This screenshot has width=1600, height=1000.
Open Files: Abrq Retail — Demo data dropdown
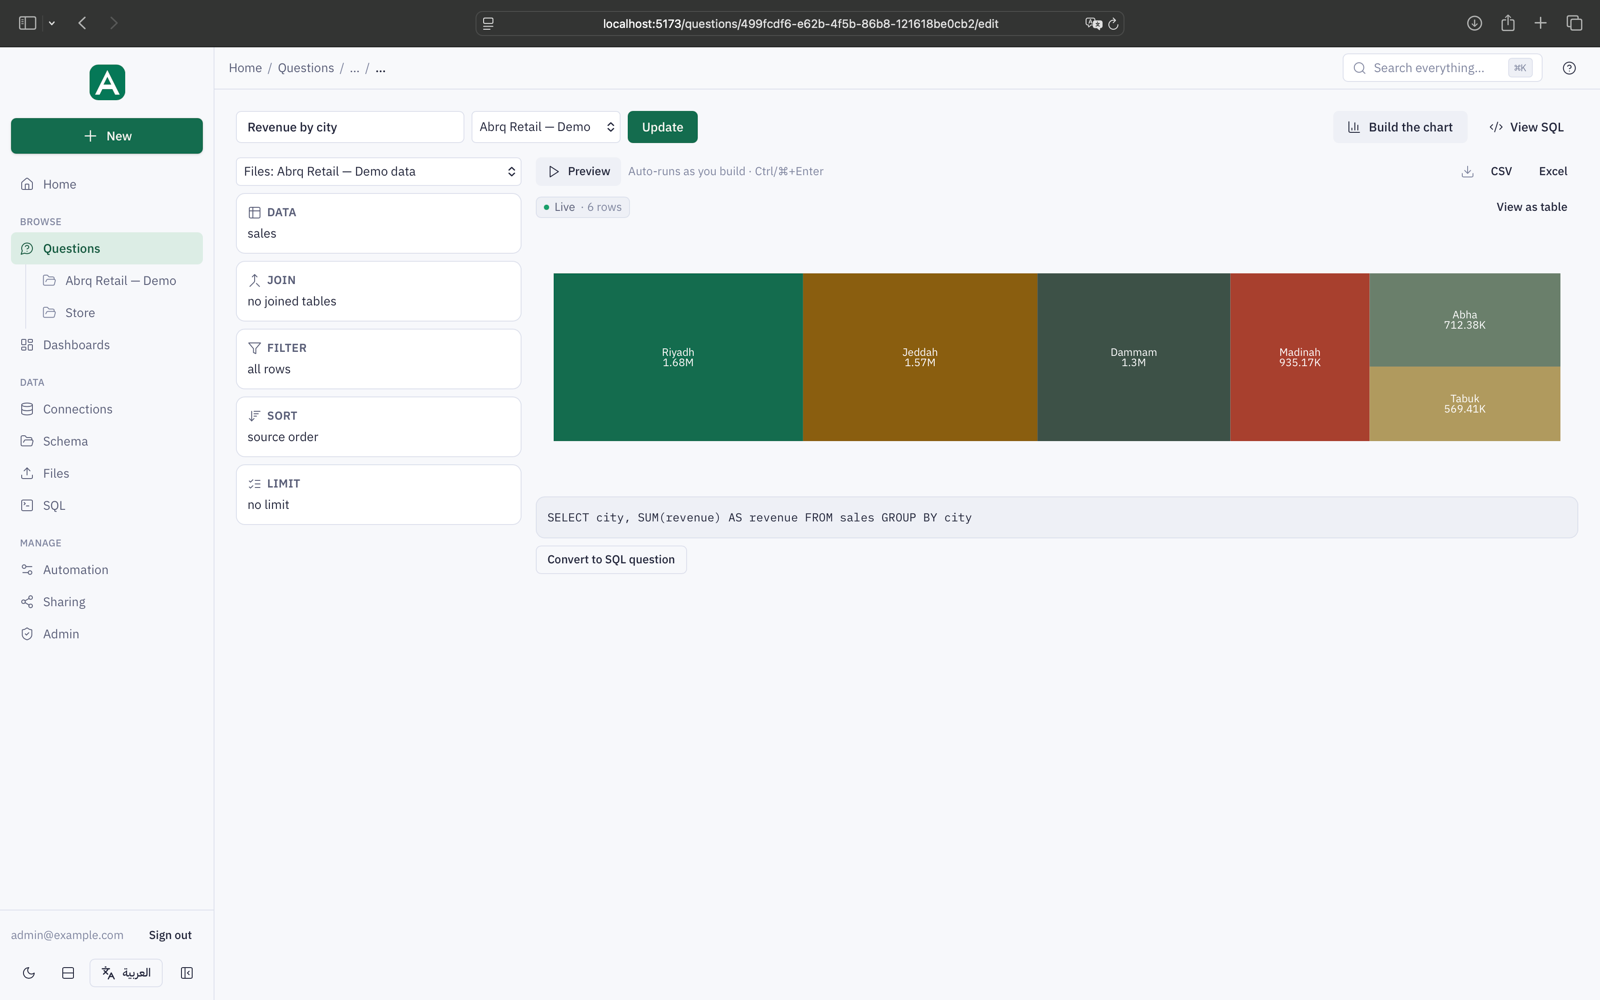(379, 171)
